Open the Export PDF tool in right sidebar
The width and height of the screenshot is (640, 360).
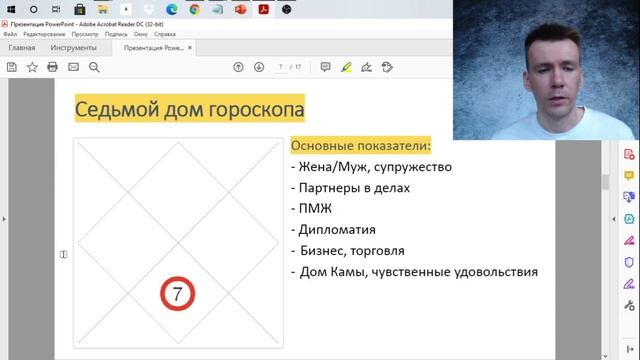pos(629,197)
